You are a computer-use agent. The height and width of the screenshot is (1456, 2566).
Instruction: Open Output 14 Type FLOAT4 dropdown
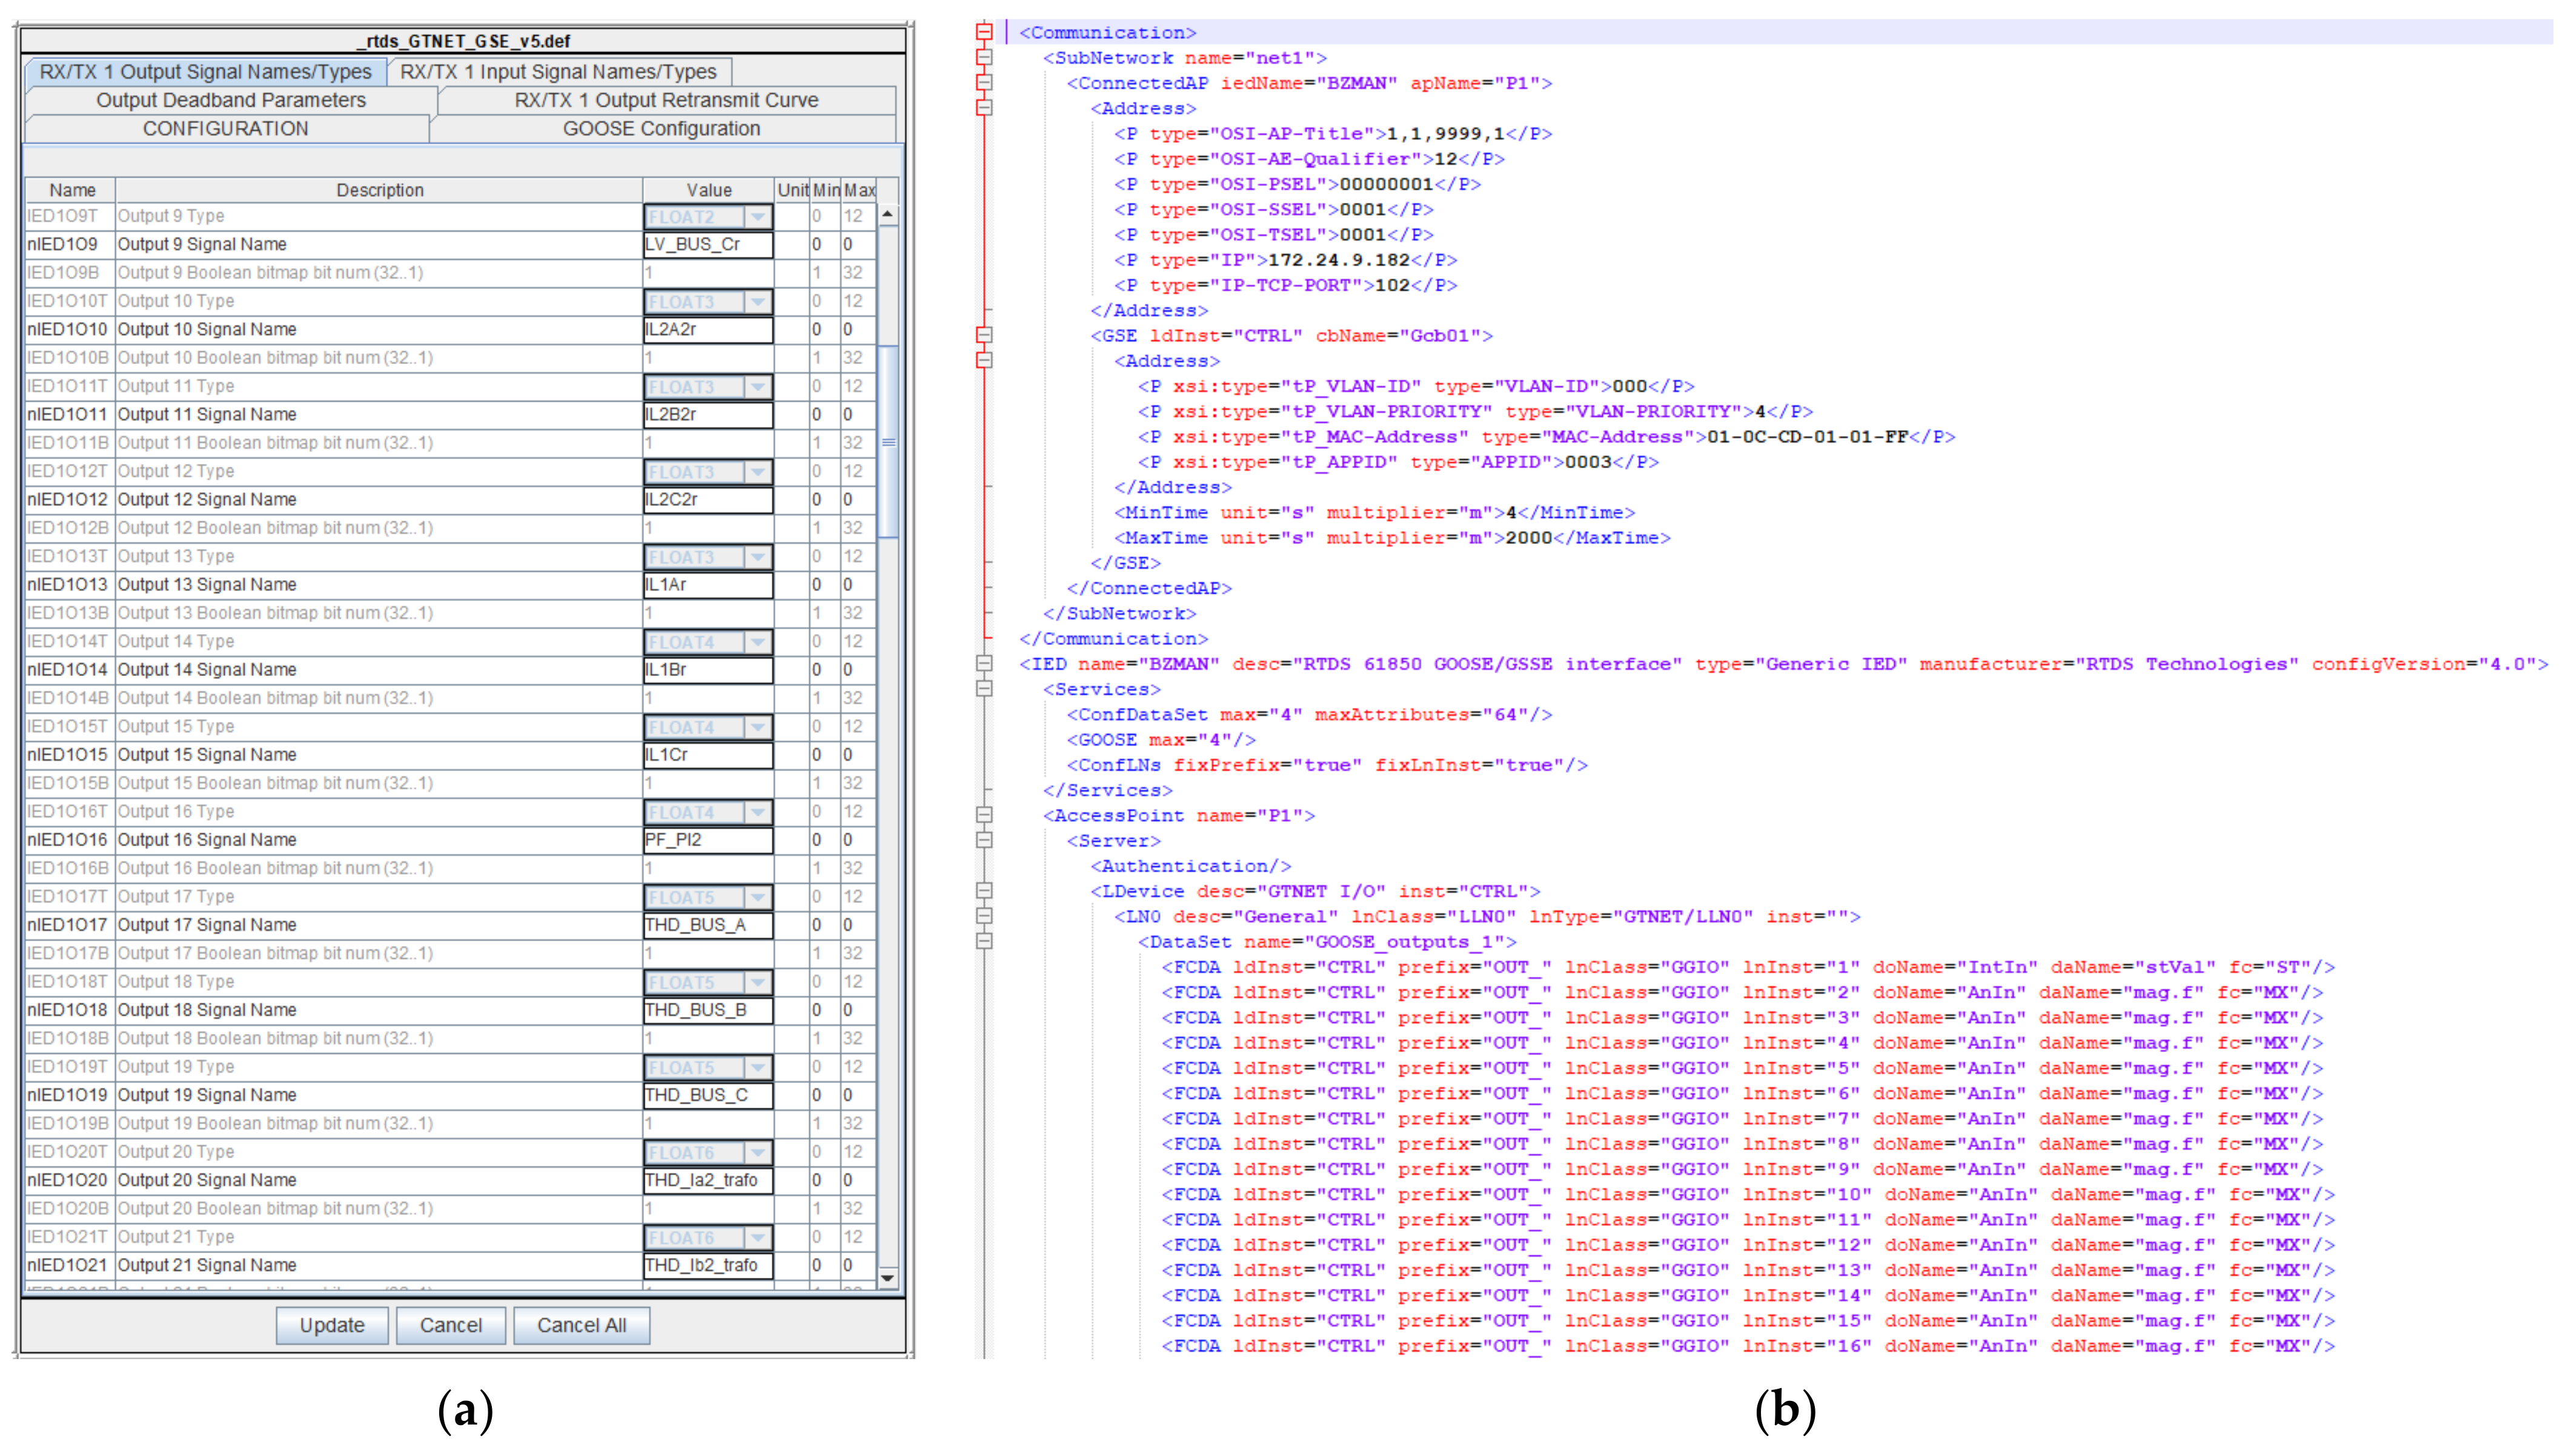click(757, 641)
